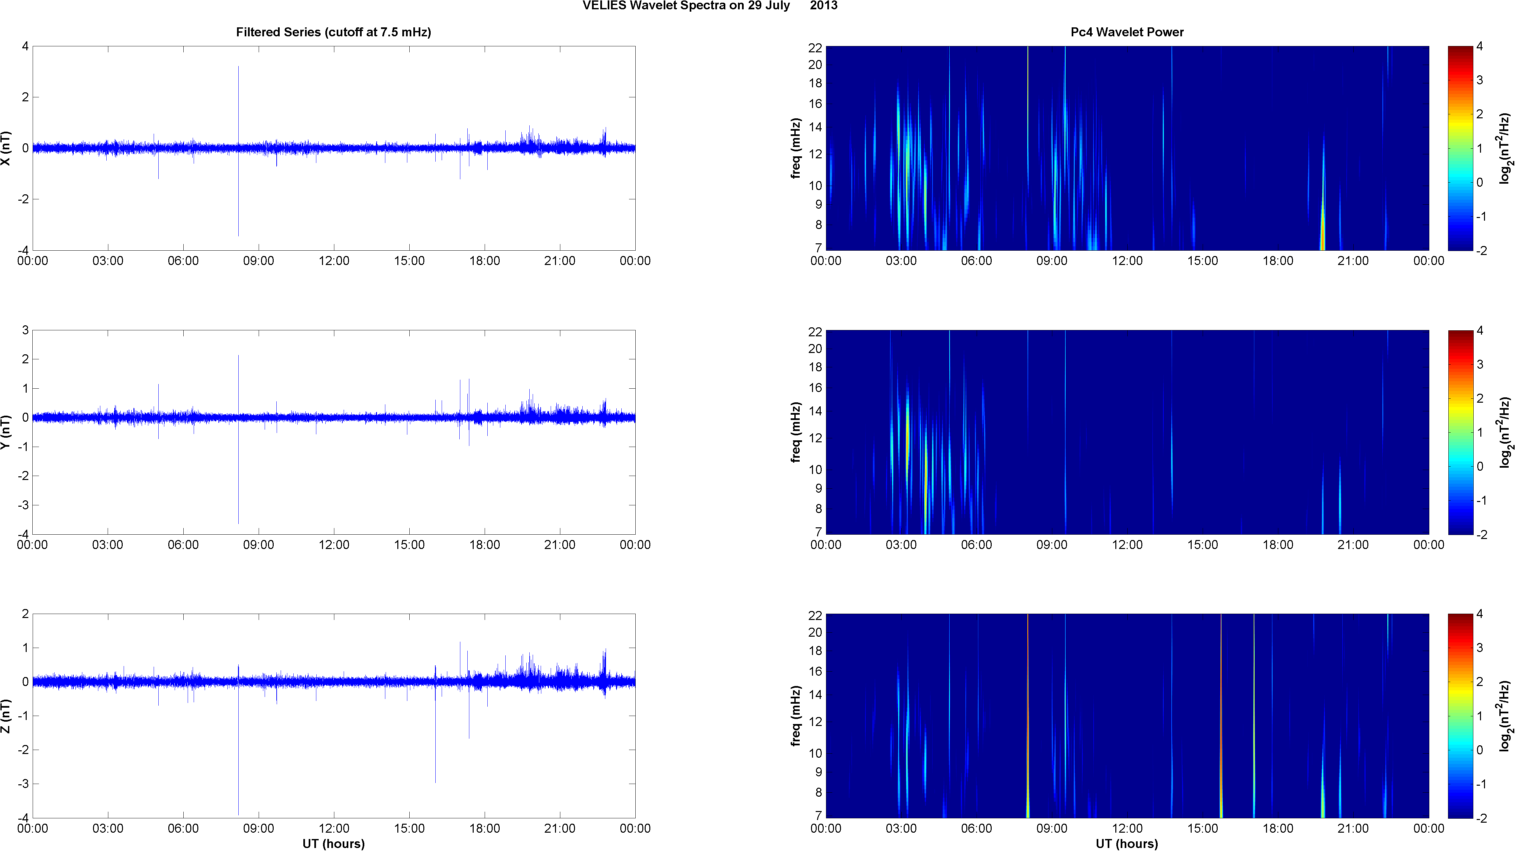
Task: Click the "22" frequency tick of the top wavelet panel
Action: (x=815, y=47)
